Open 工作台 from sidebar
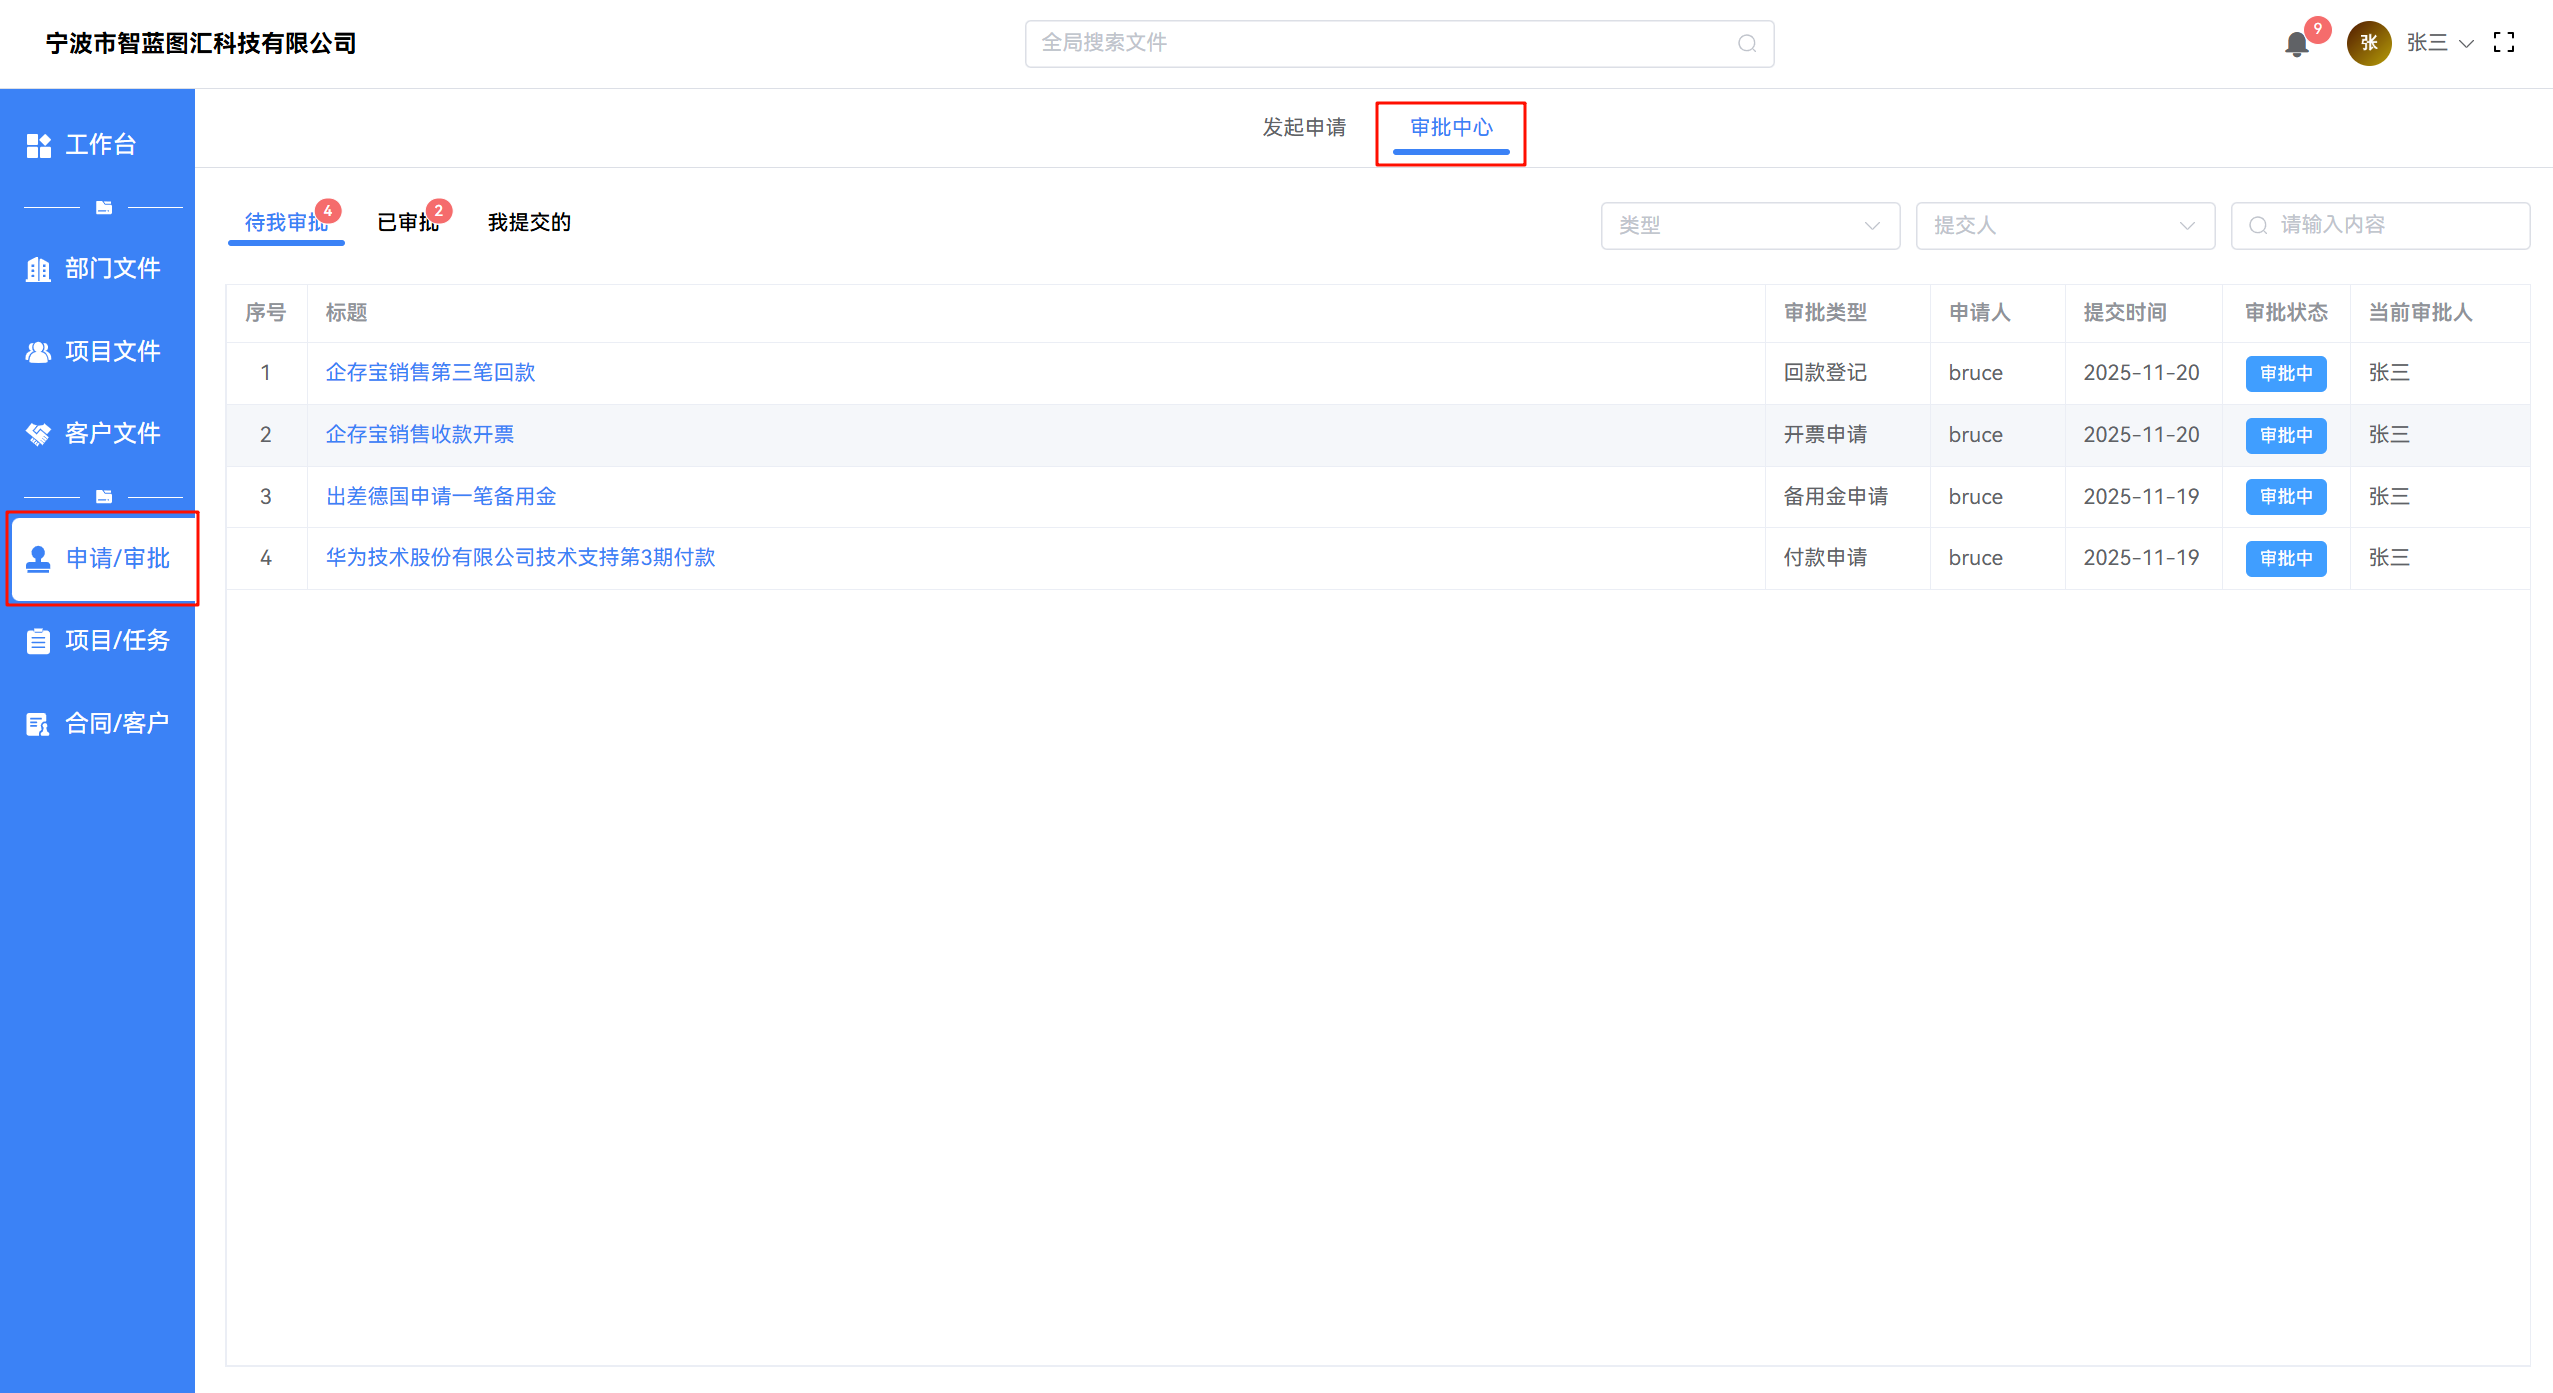2553x1393 pixels. pos(98,145)
